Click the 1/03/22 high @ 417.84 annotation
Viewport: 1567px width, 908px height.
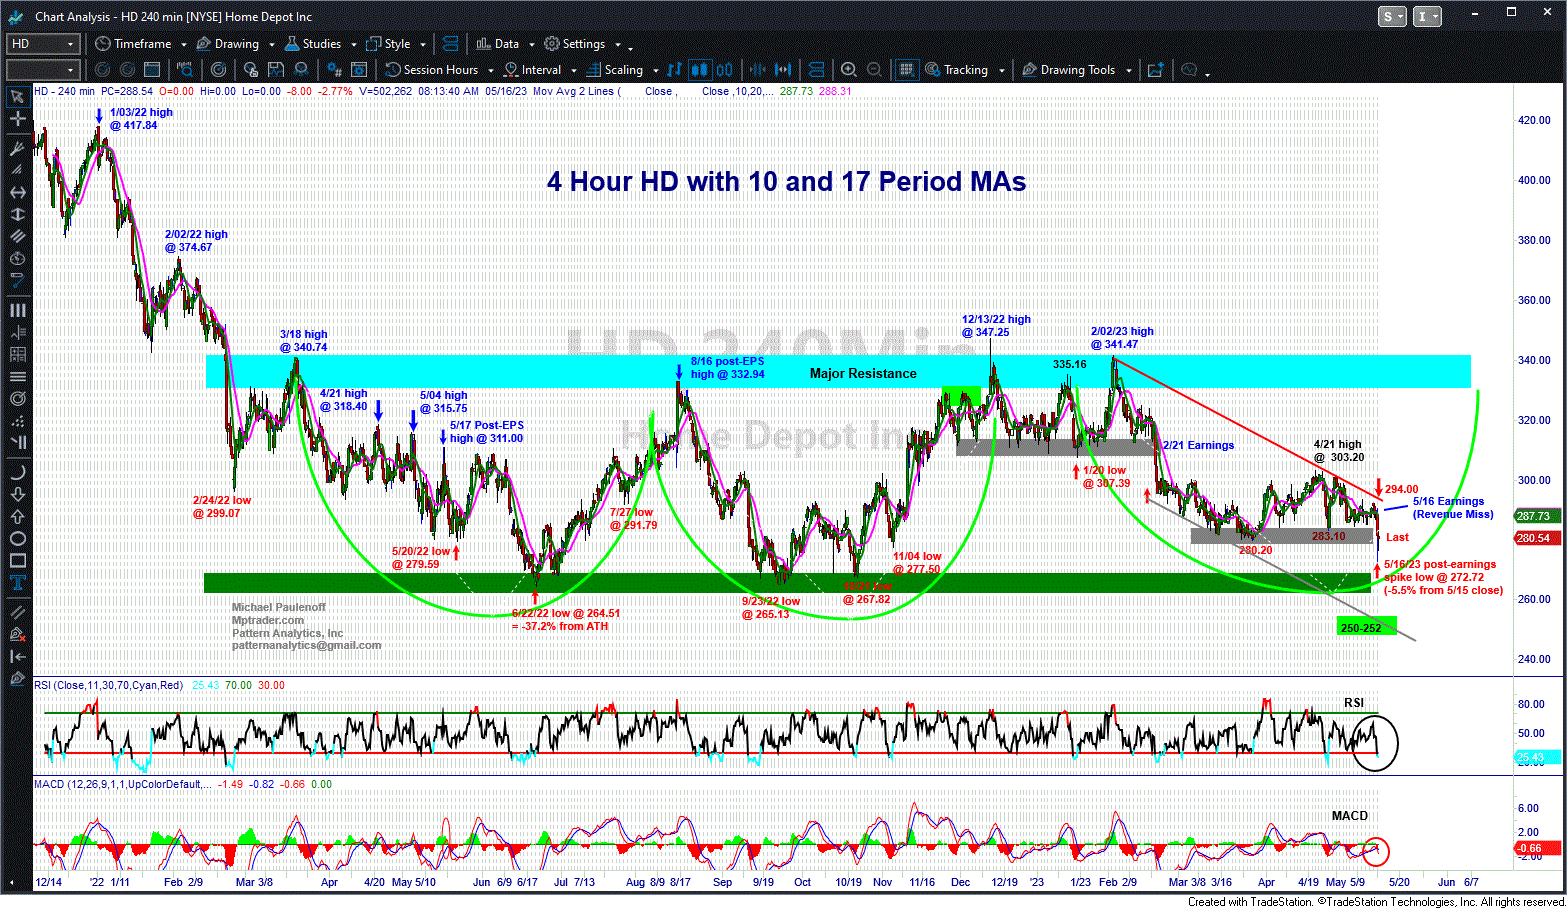tap(141, 119)
